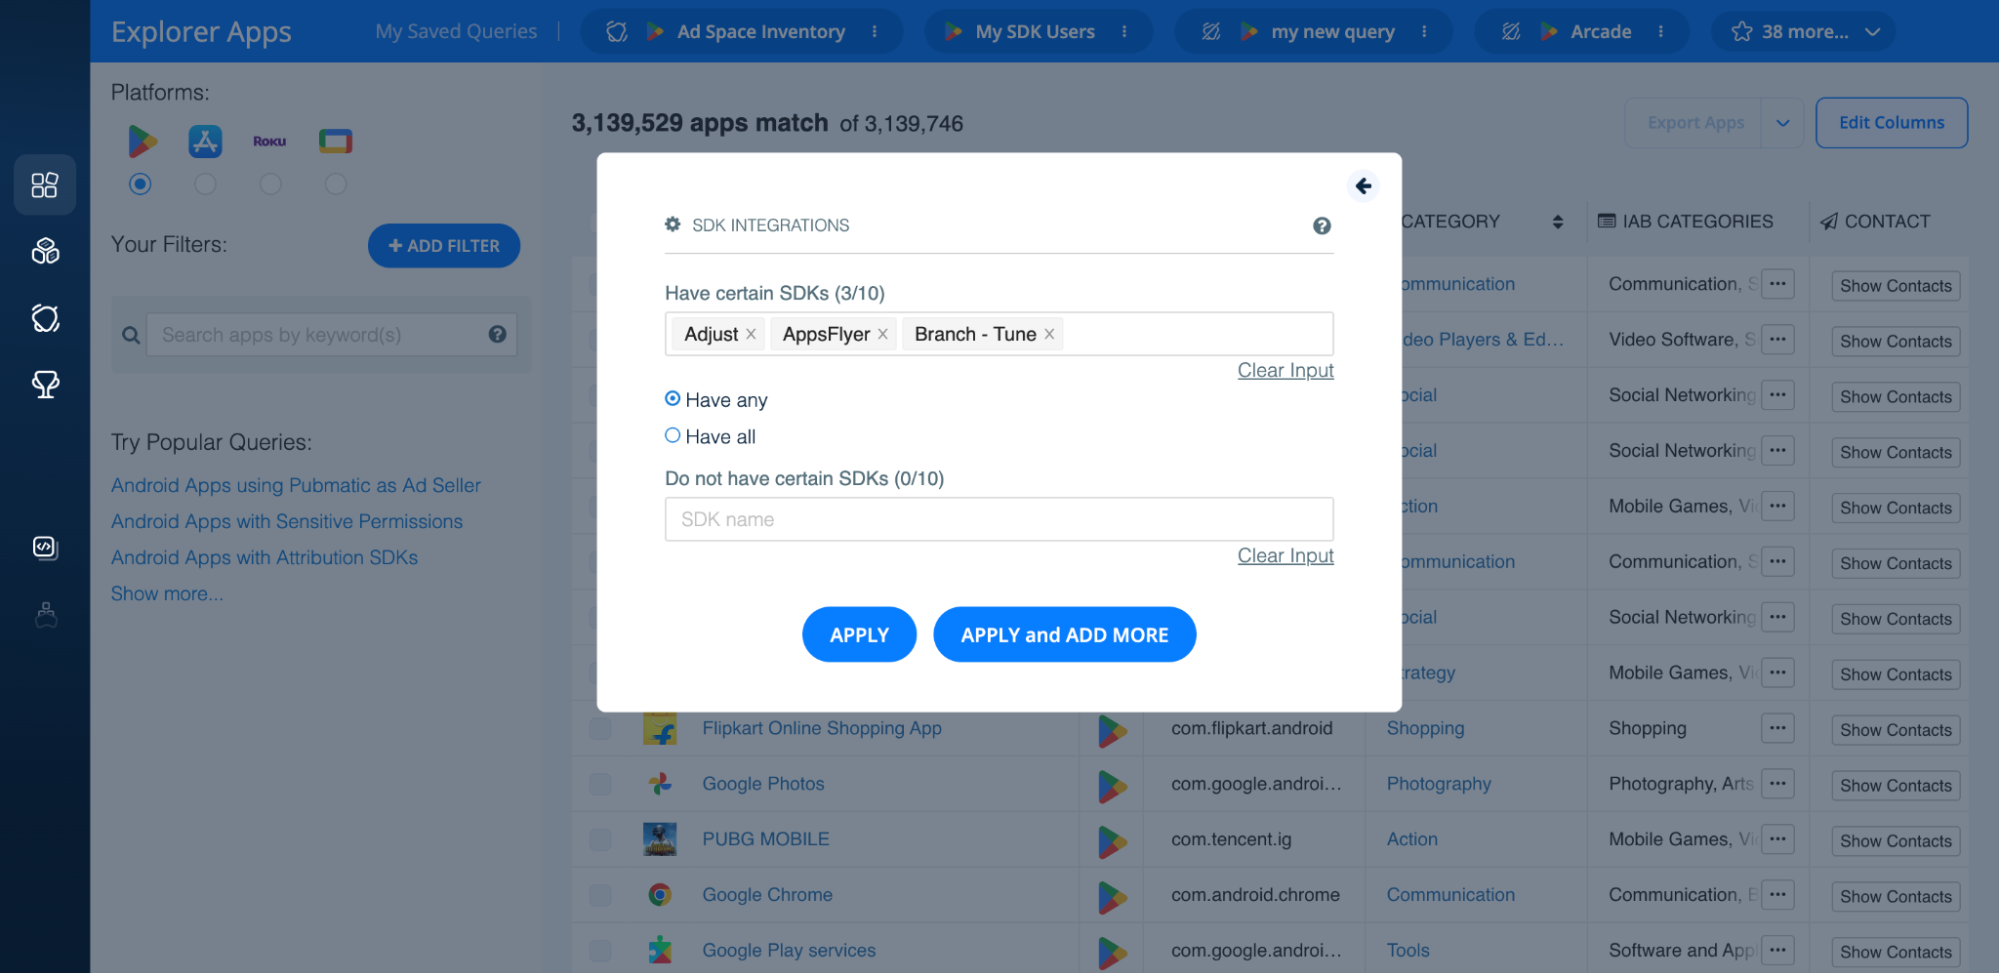Screen dimensions: 1999x974
Task: Open the Export Apps dropdown arrow
Action: [1782, 123]
